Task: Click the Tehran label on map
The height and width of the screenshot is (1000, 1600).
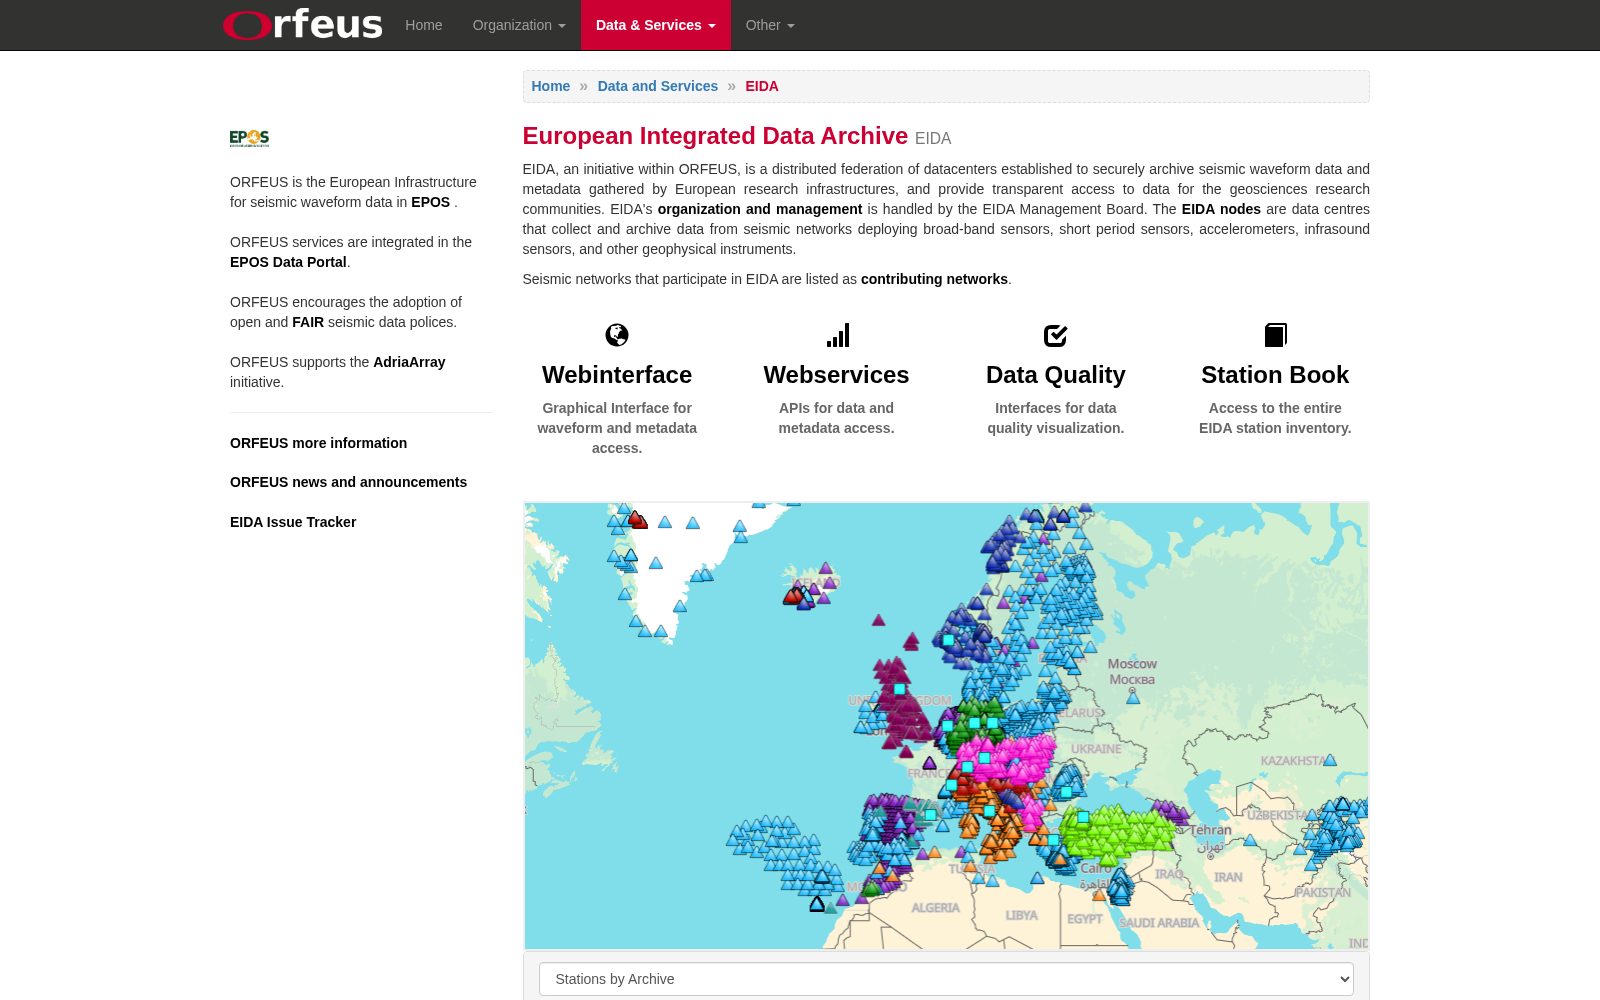Action: pos(1210,830)
